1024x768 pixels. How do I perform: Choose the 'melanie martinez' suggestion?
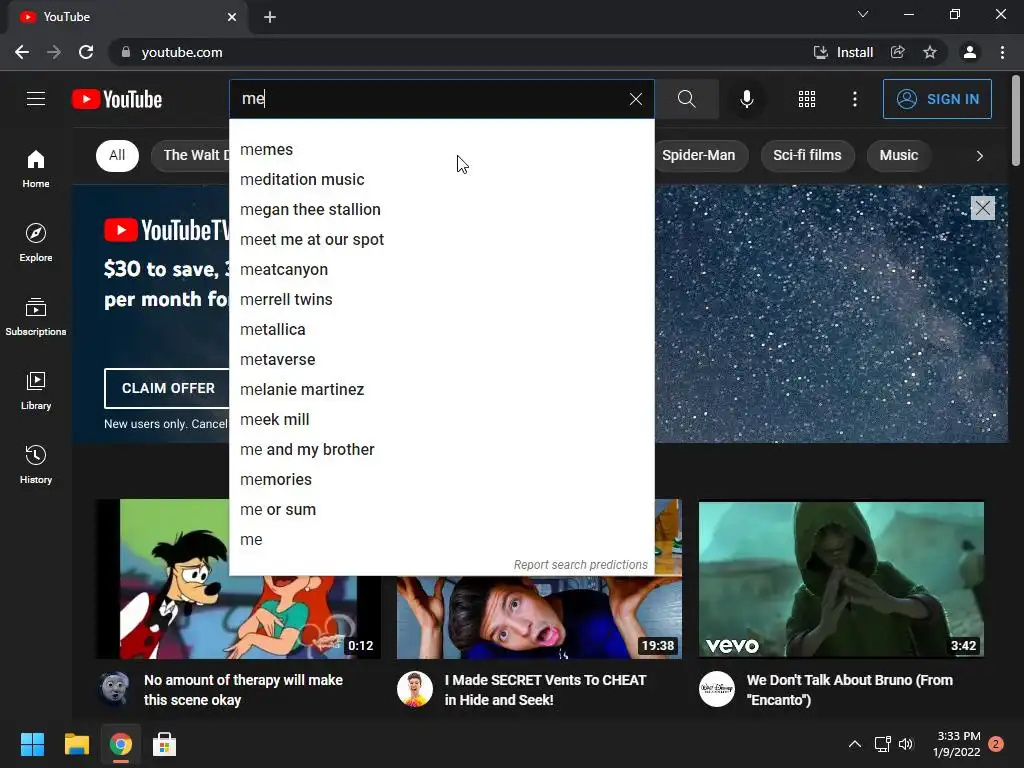click(441, 390)
